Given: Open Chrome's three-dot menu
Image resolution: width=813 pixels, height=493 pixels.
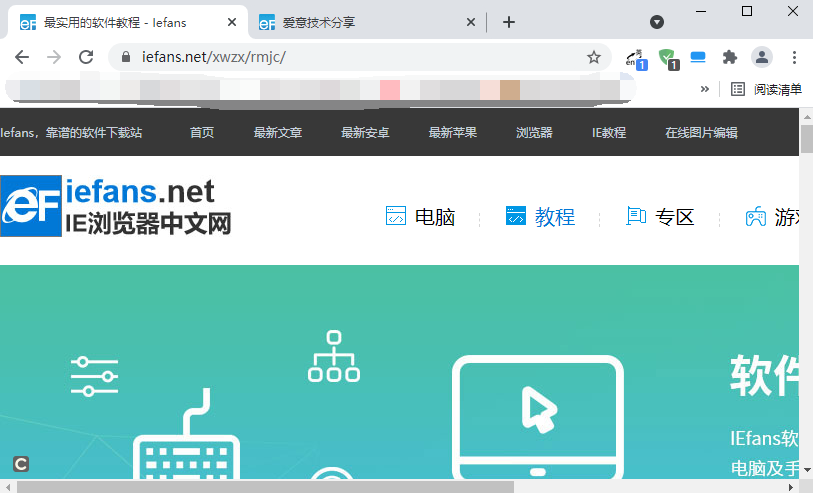Looking at the screenshot, I should point(794,57).
